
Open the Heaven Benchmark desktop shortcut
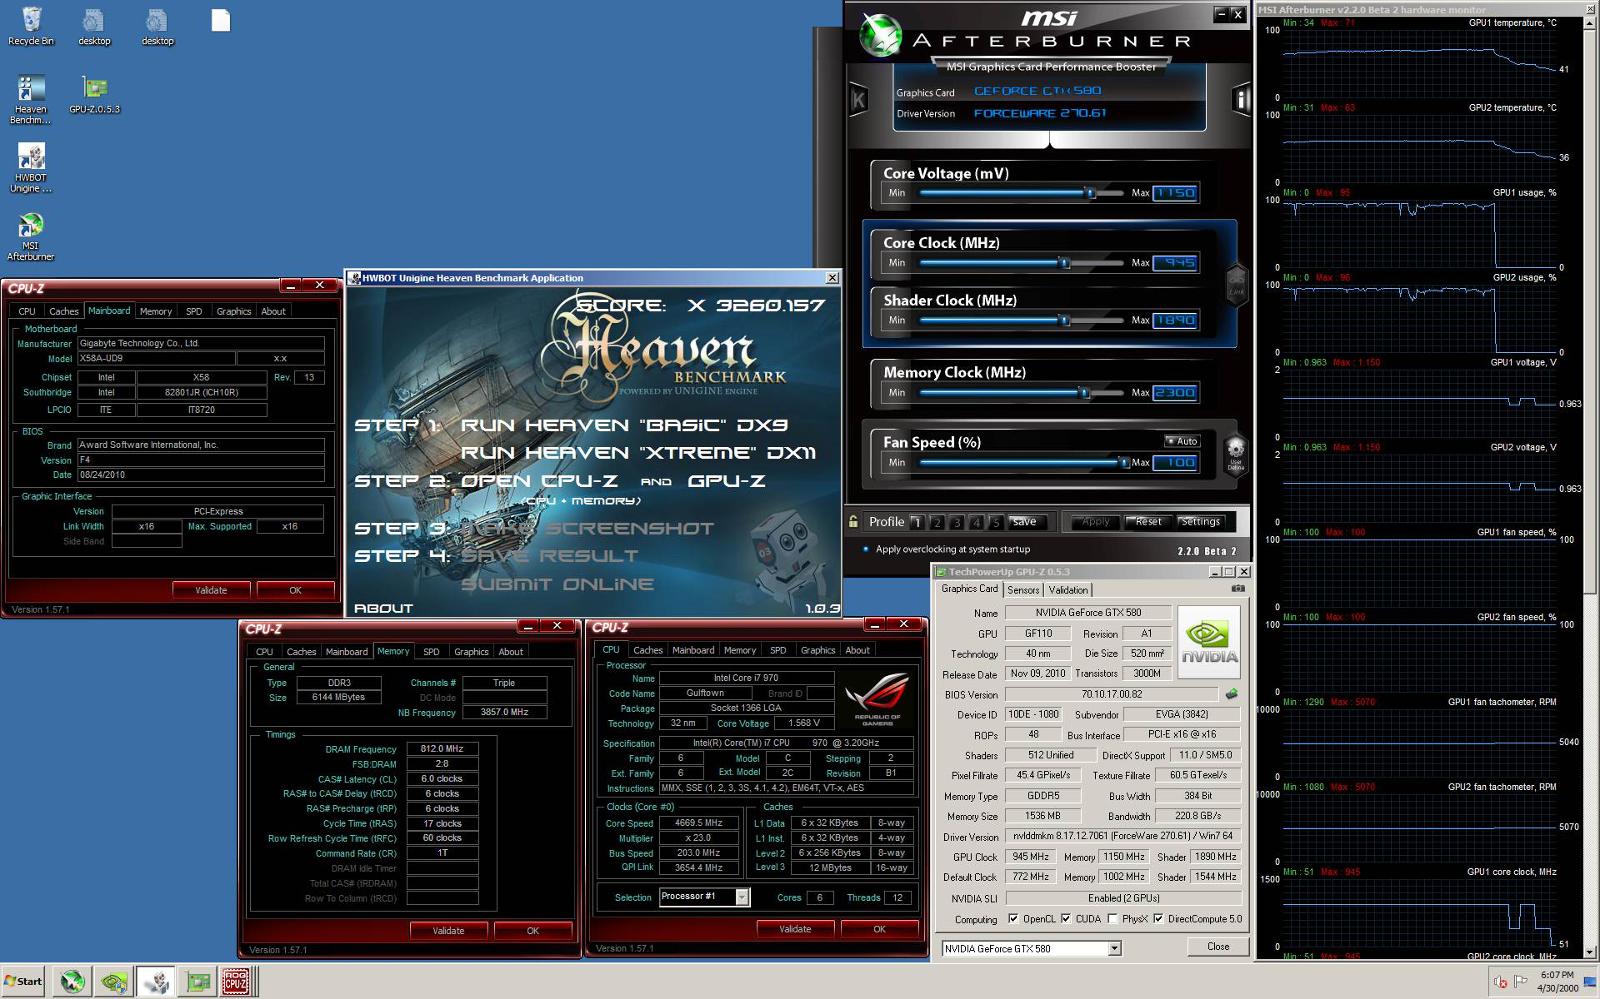pyautogui.click(x=31, y=100)
